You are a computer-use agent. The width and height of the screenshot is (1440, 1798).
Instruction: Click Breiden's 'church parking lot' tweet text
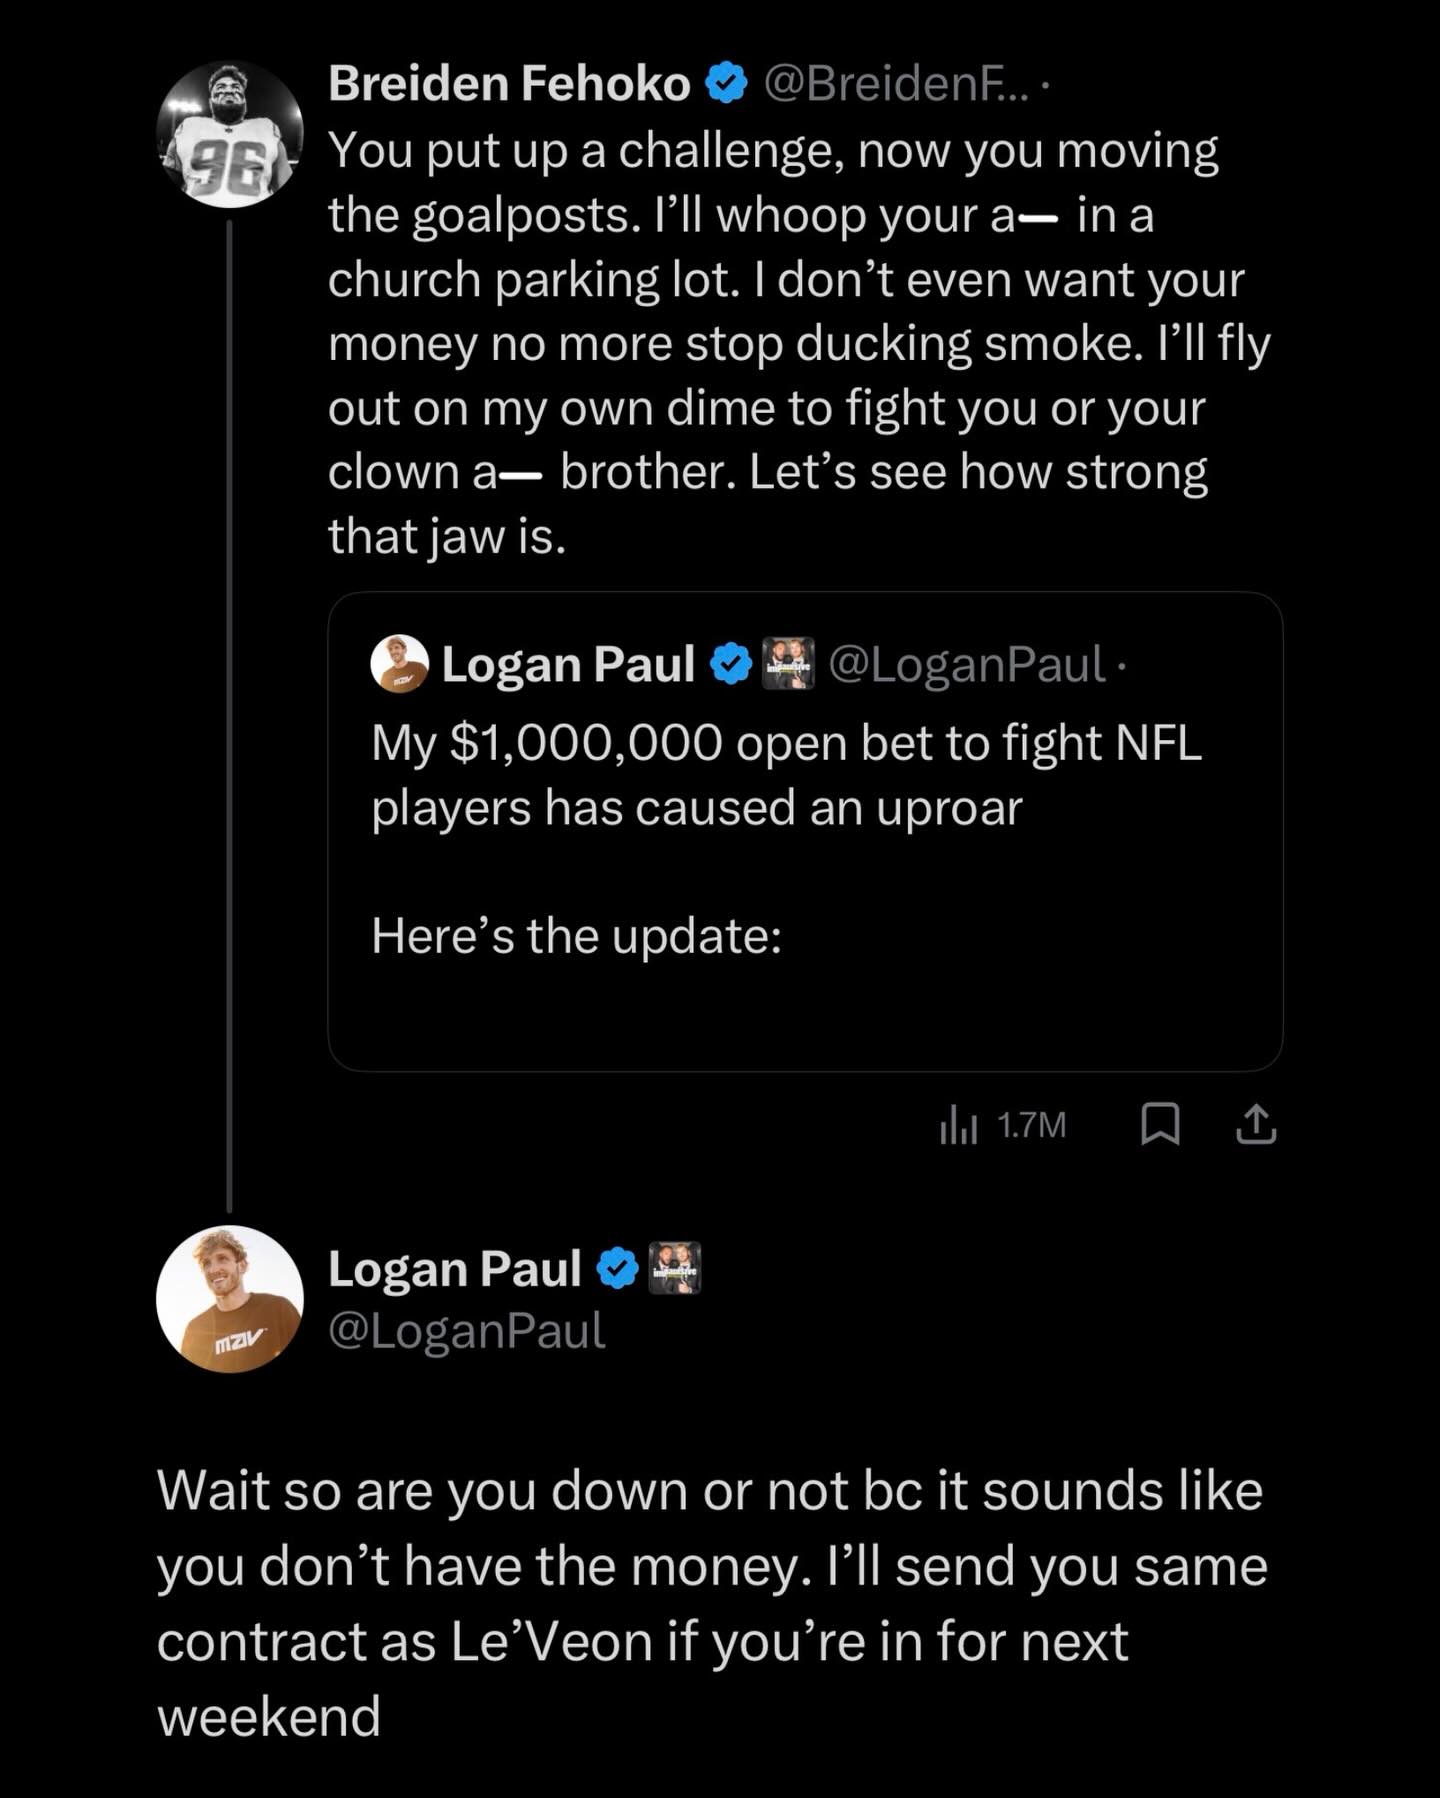[x=785, y=280]
